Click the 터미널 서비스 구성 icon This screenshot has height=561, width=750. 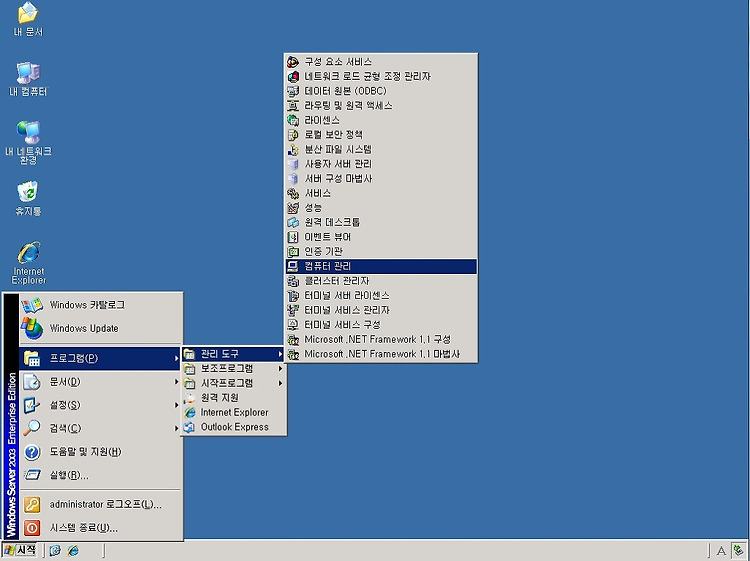pyautogui.click(x=293, y=325)
